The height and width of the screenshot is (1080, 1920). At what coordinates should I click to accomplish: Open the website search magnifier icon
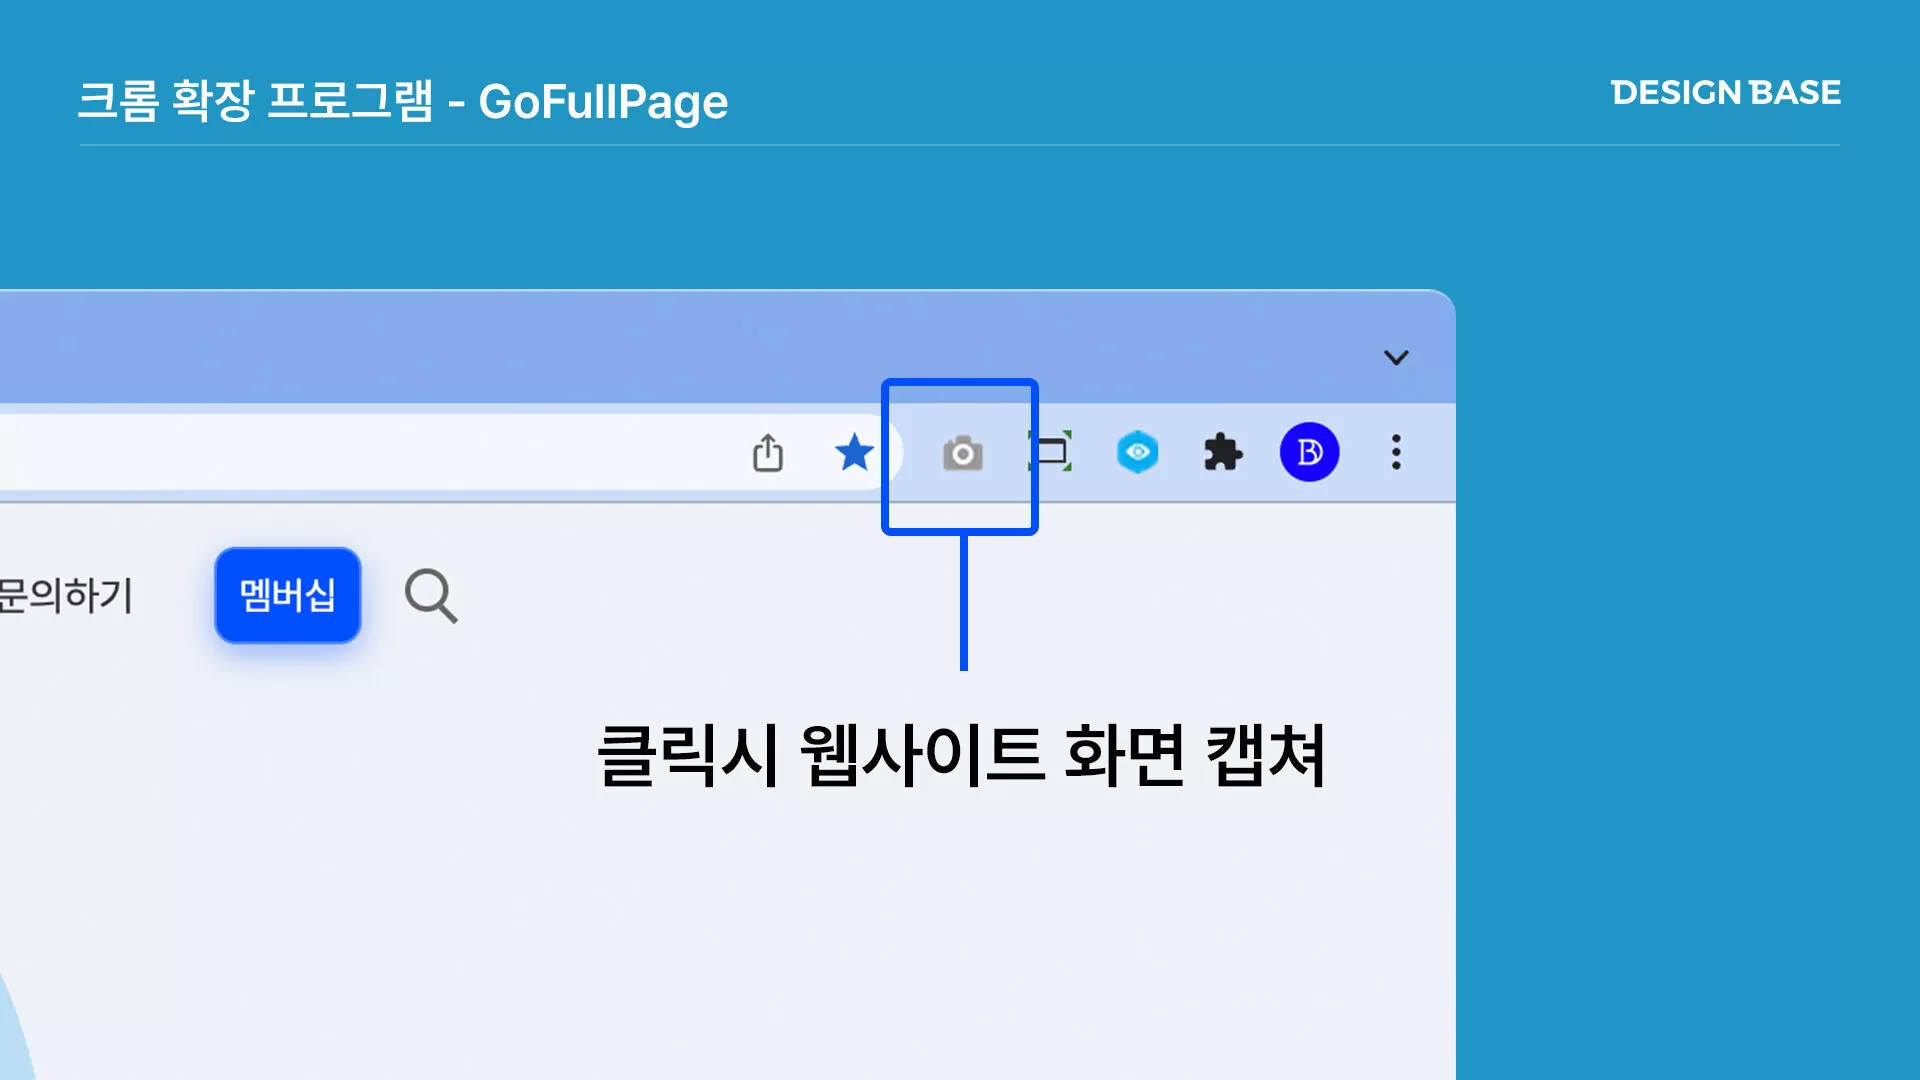(431, 596)
